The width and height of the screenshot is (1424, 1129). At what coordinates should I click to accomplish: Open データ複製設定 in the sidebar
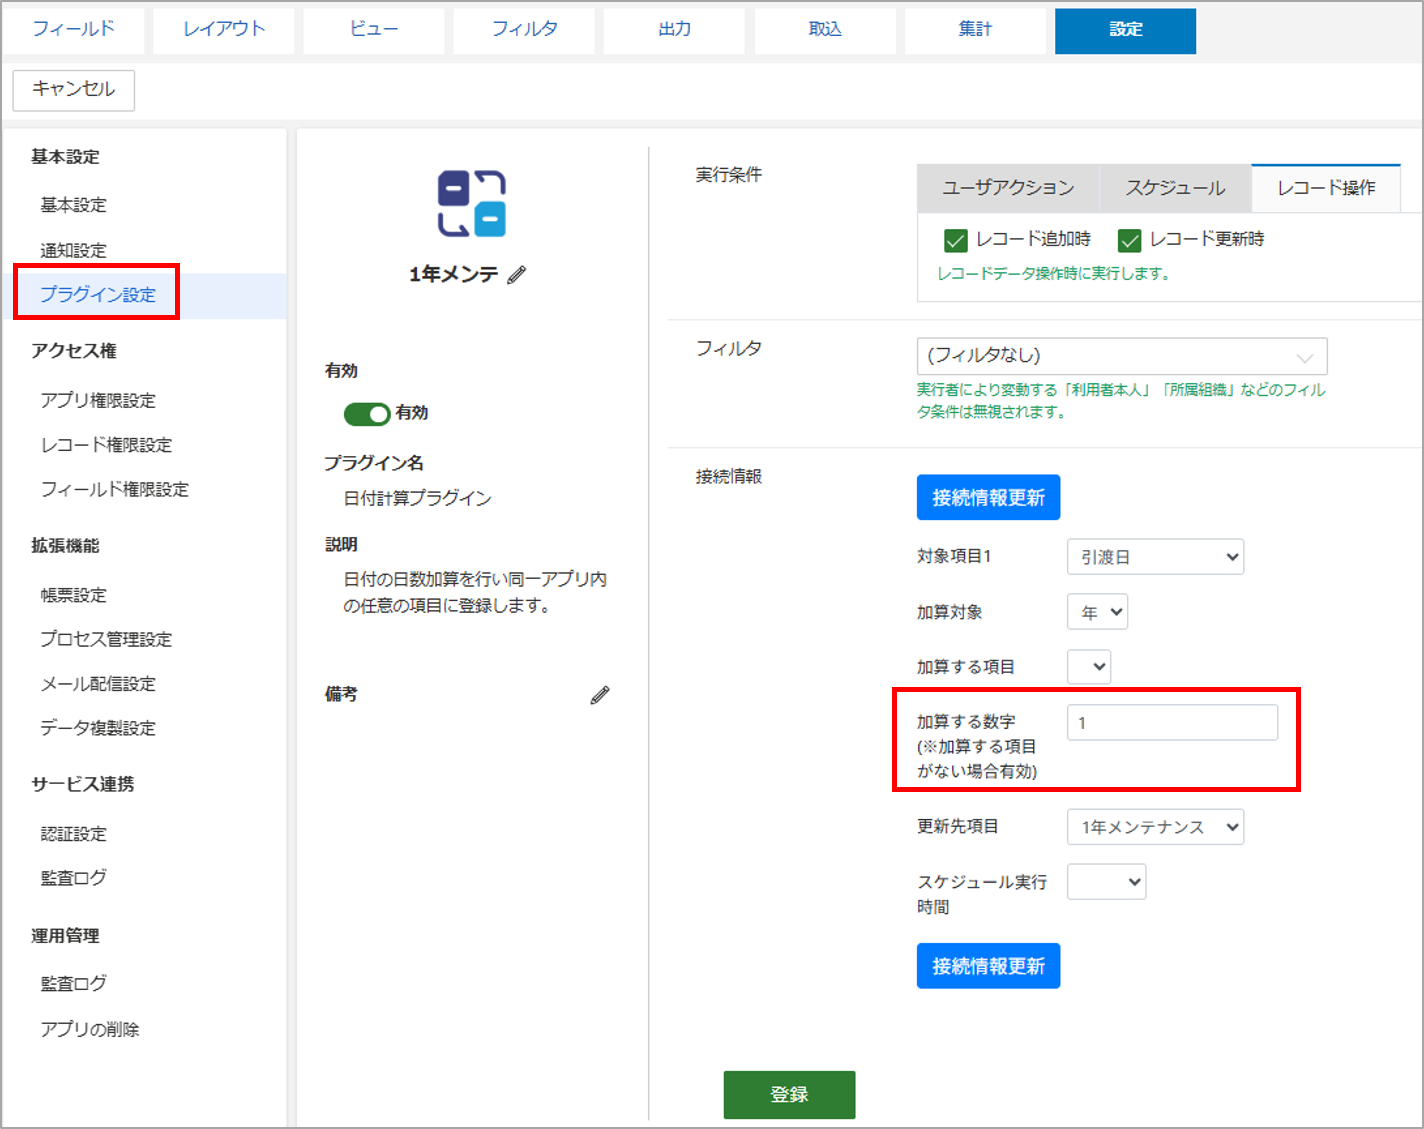98,728
